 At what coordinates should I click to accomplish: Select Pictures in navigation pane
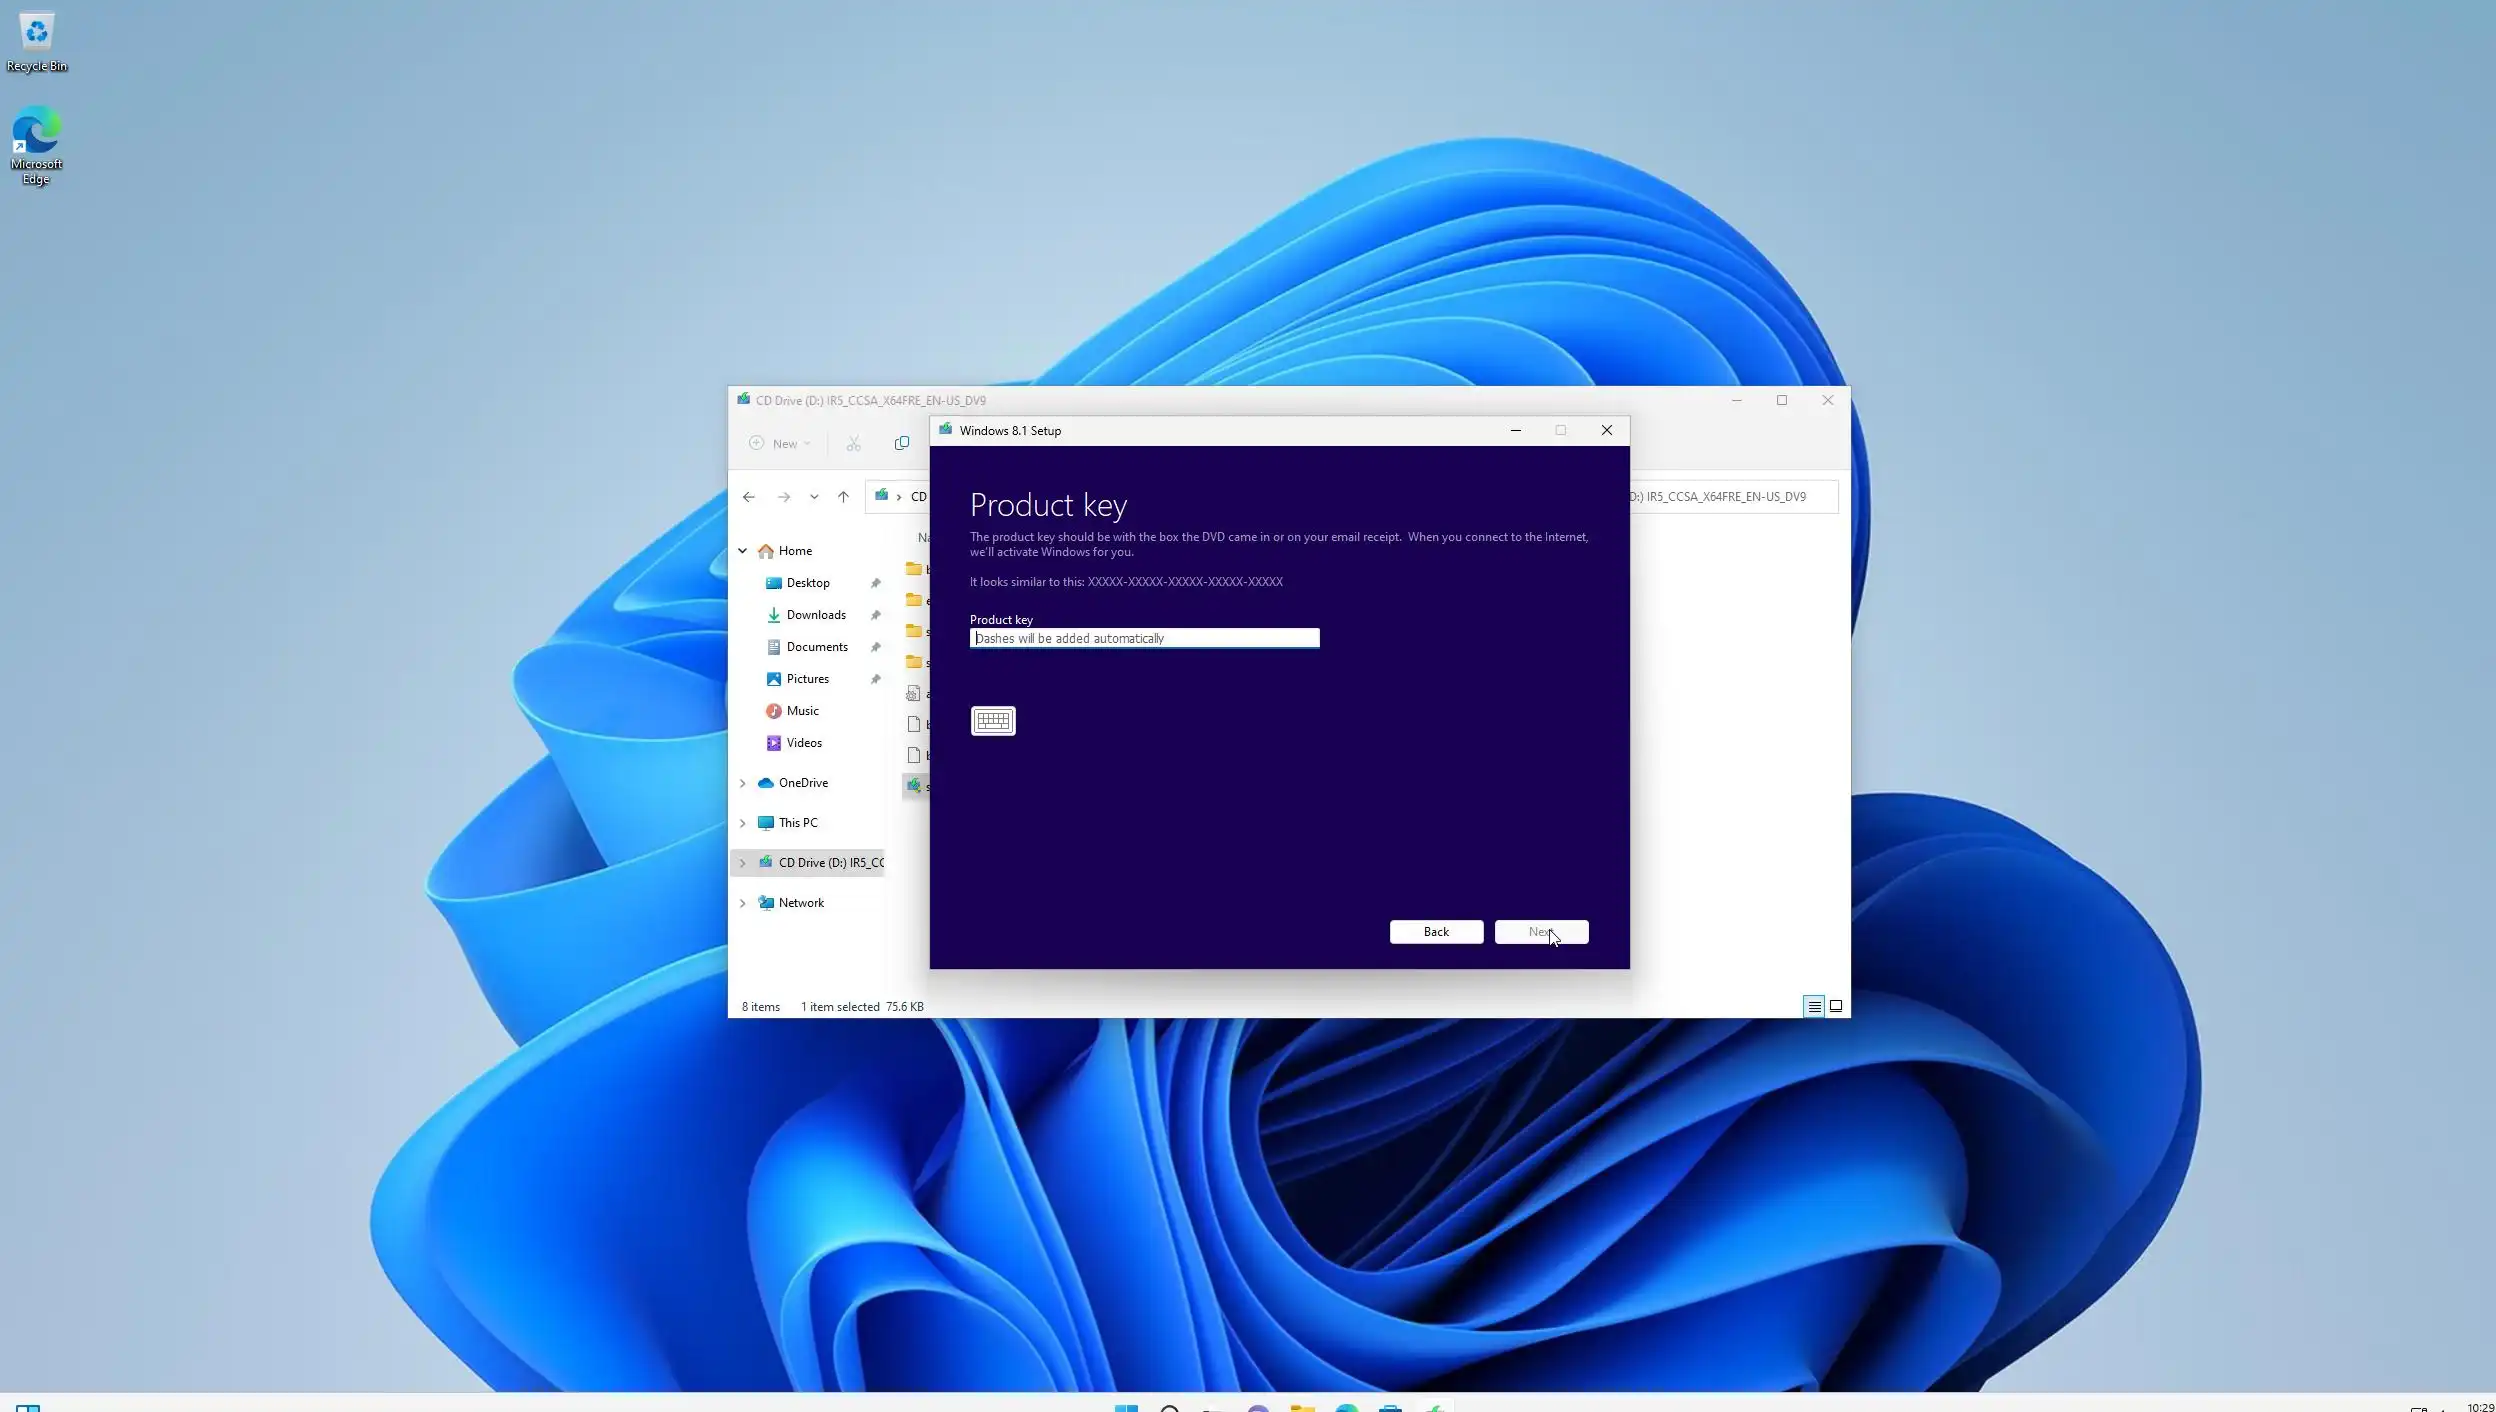point(807,679)
